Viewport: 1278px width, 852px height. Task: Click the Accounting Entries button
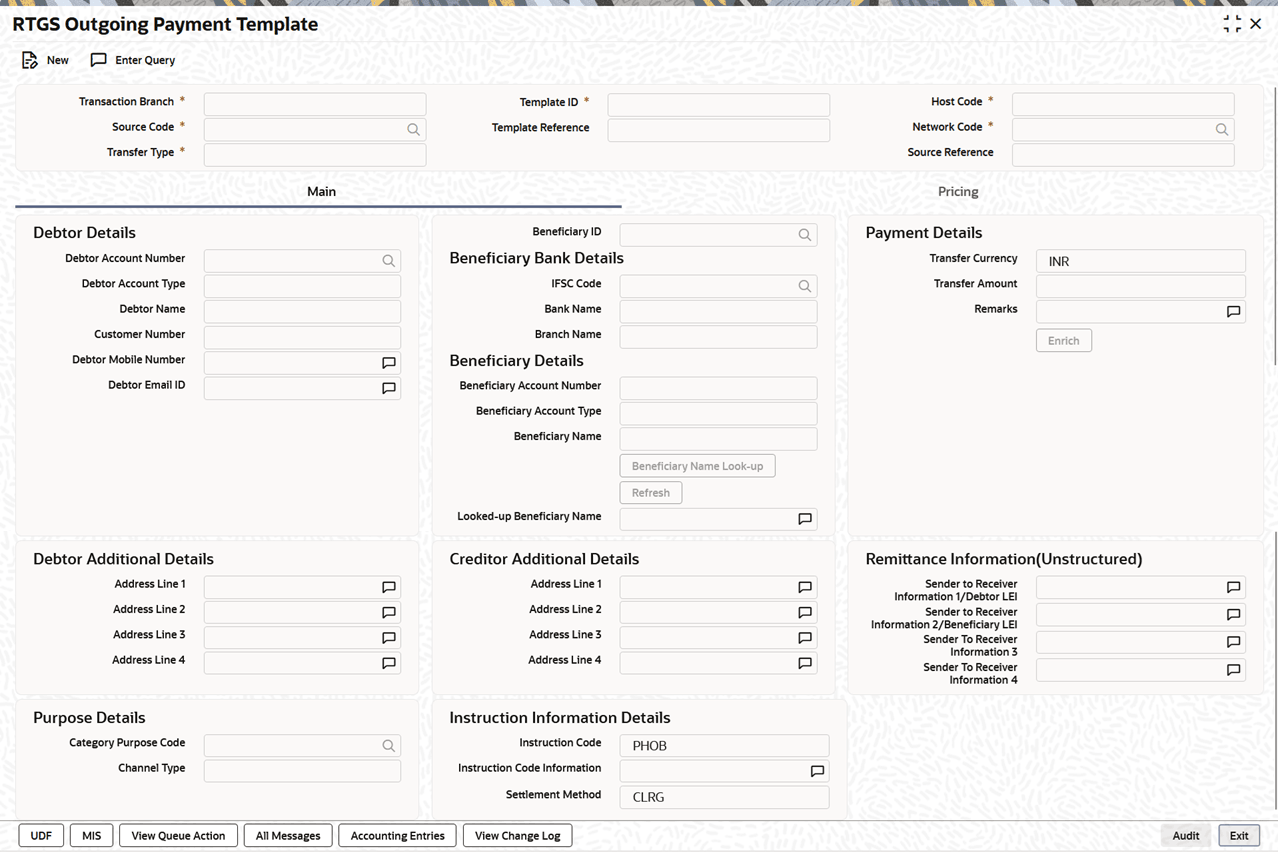[x=397, y=836]
